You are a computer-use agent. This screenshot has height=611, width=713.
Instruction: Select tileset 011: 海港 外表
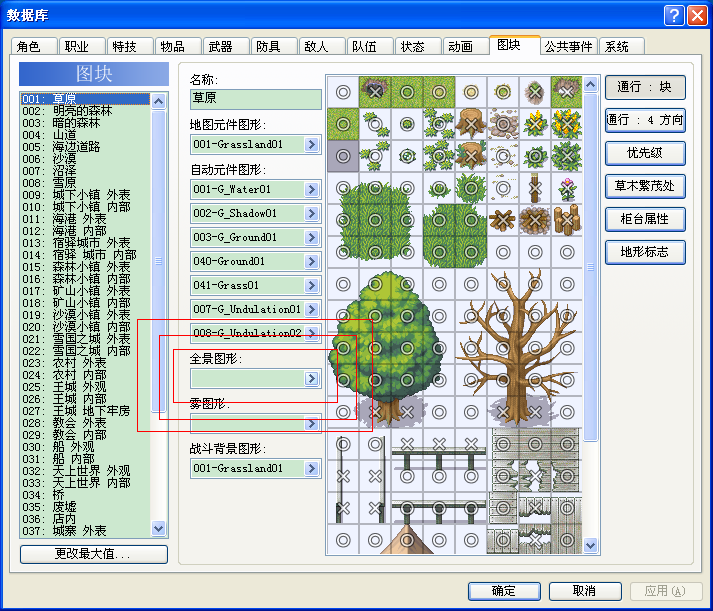coord(85,219)
